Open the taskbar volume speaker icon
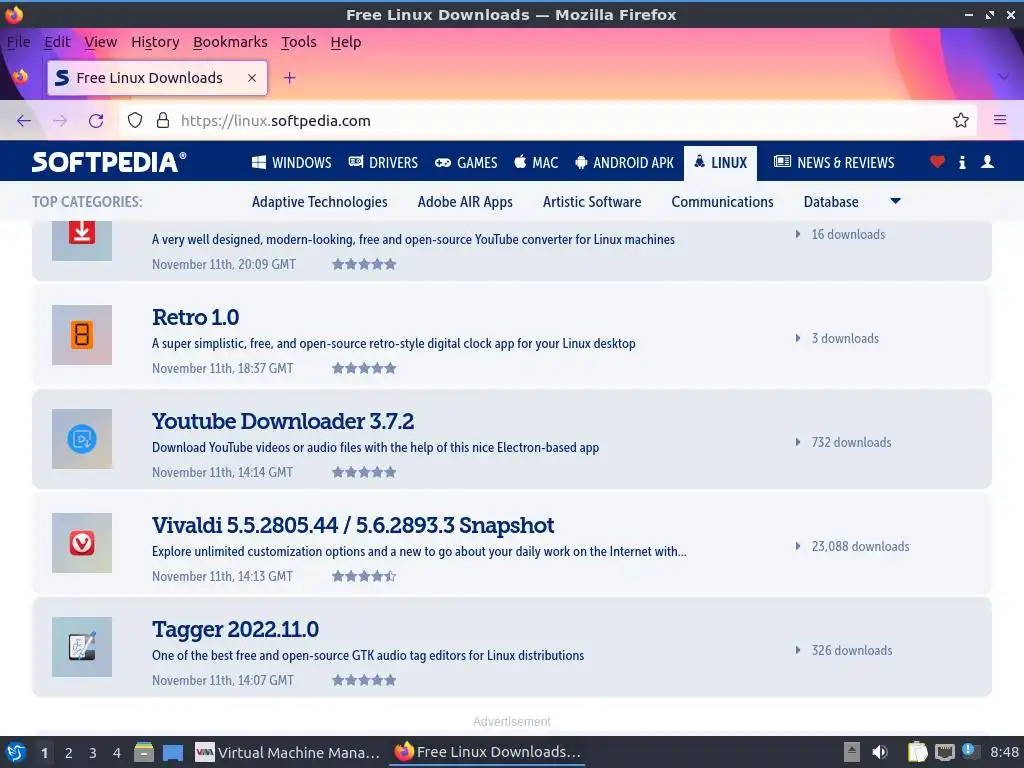The height and width of the screenshot is (768, 1024). coord(880,752)
